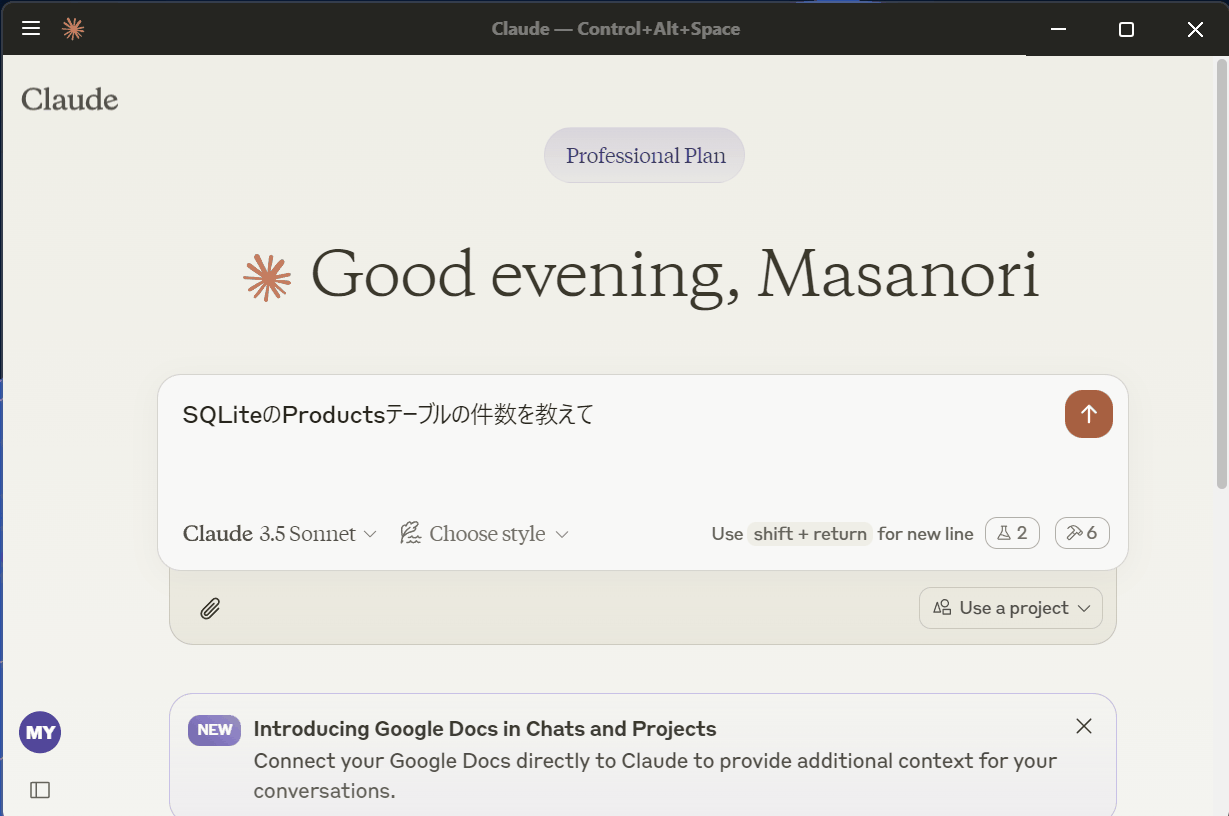This screenshot has height=816, width=1229.
Task: Click the Introducing Google Docs headline
Action: (485, 728)
